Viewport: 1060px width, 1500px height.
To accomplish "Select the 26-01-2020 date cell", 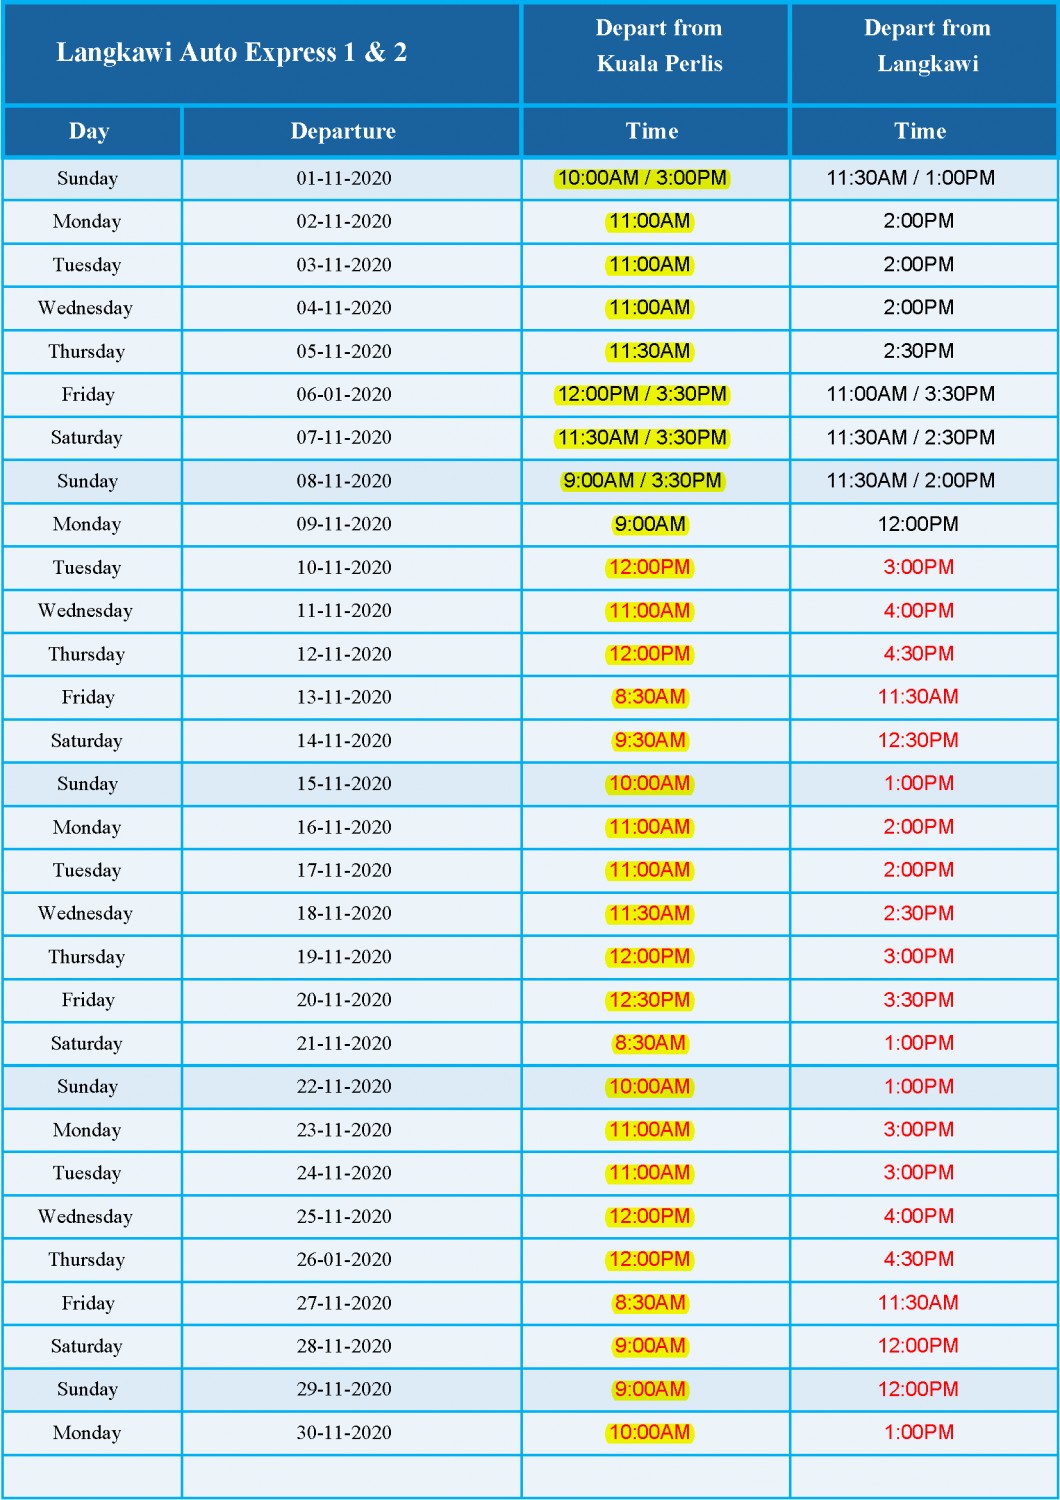I will [x=344, y=1260].
